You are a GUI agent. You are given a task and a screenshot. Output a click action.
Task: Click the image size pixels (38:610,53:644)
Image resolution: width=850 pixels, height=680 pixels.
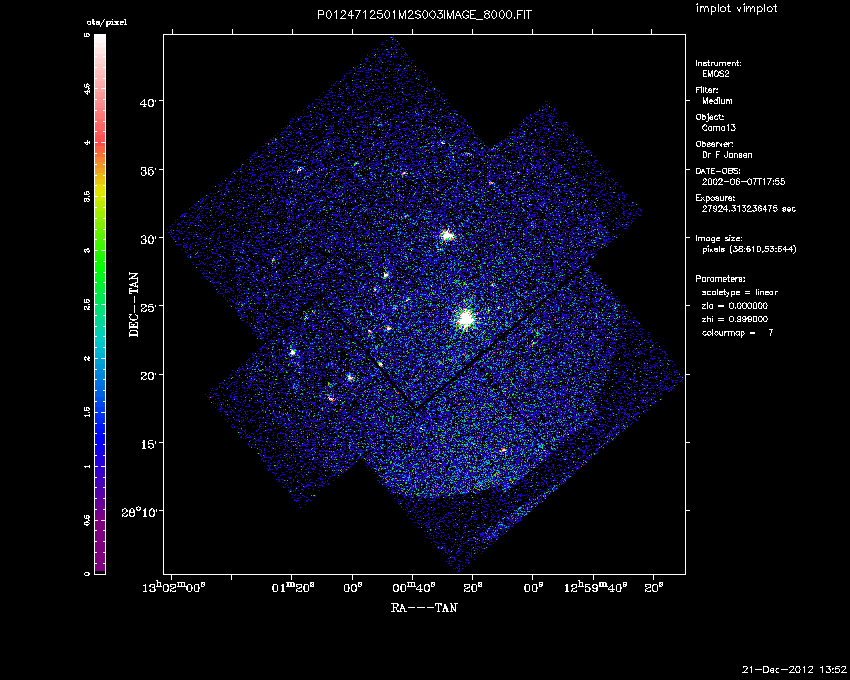point(749,249)
